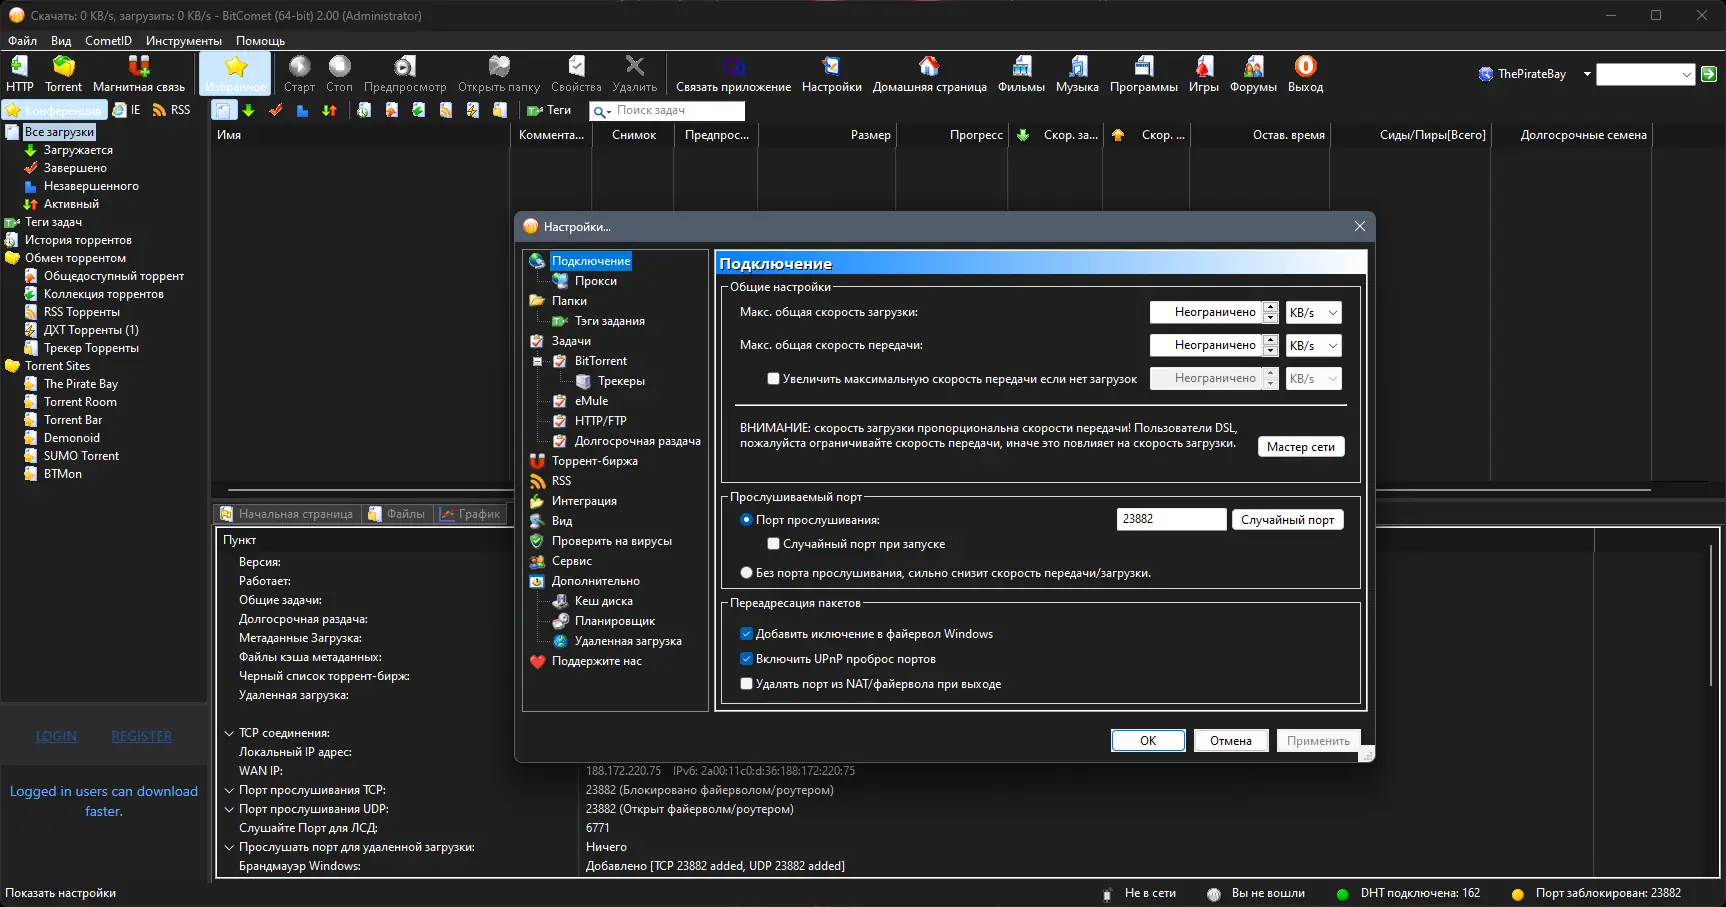Add a magnet link via Магнитная связь
The height and width of the screenshot is (907, 1726).
[x=139, y=74]
